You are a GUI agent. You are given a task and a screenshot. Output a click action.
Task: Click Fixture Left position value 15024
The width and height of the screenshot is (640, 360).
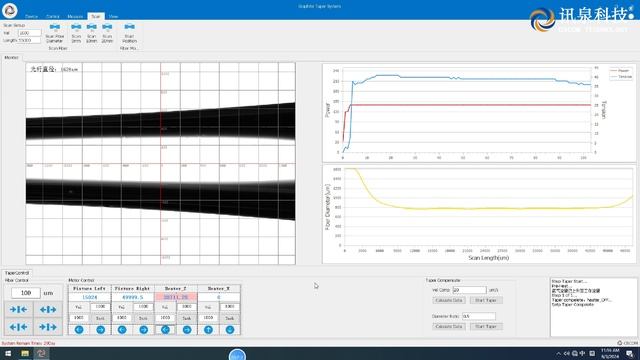[x=89, y=298]
